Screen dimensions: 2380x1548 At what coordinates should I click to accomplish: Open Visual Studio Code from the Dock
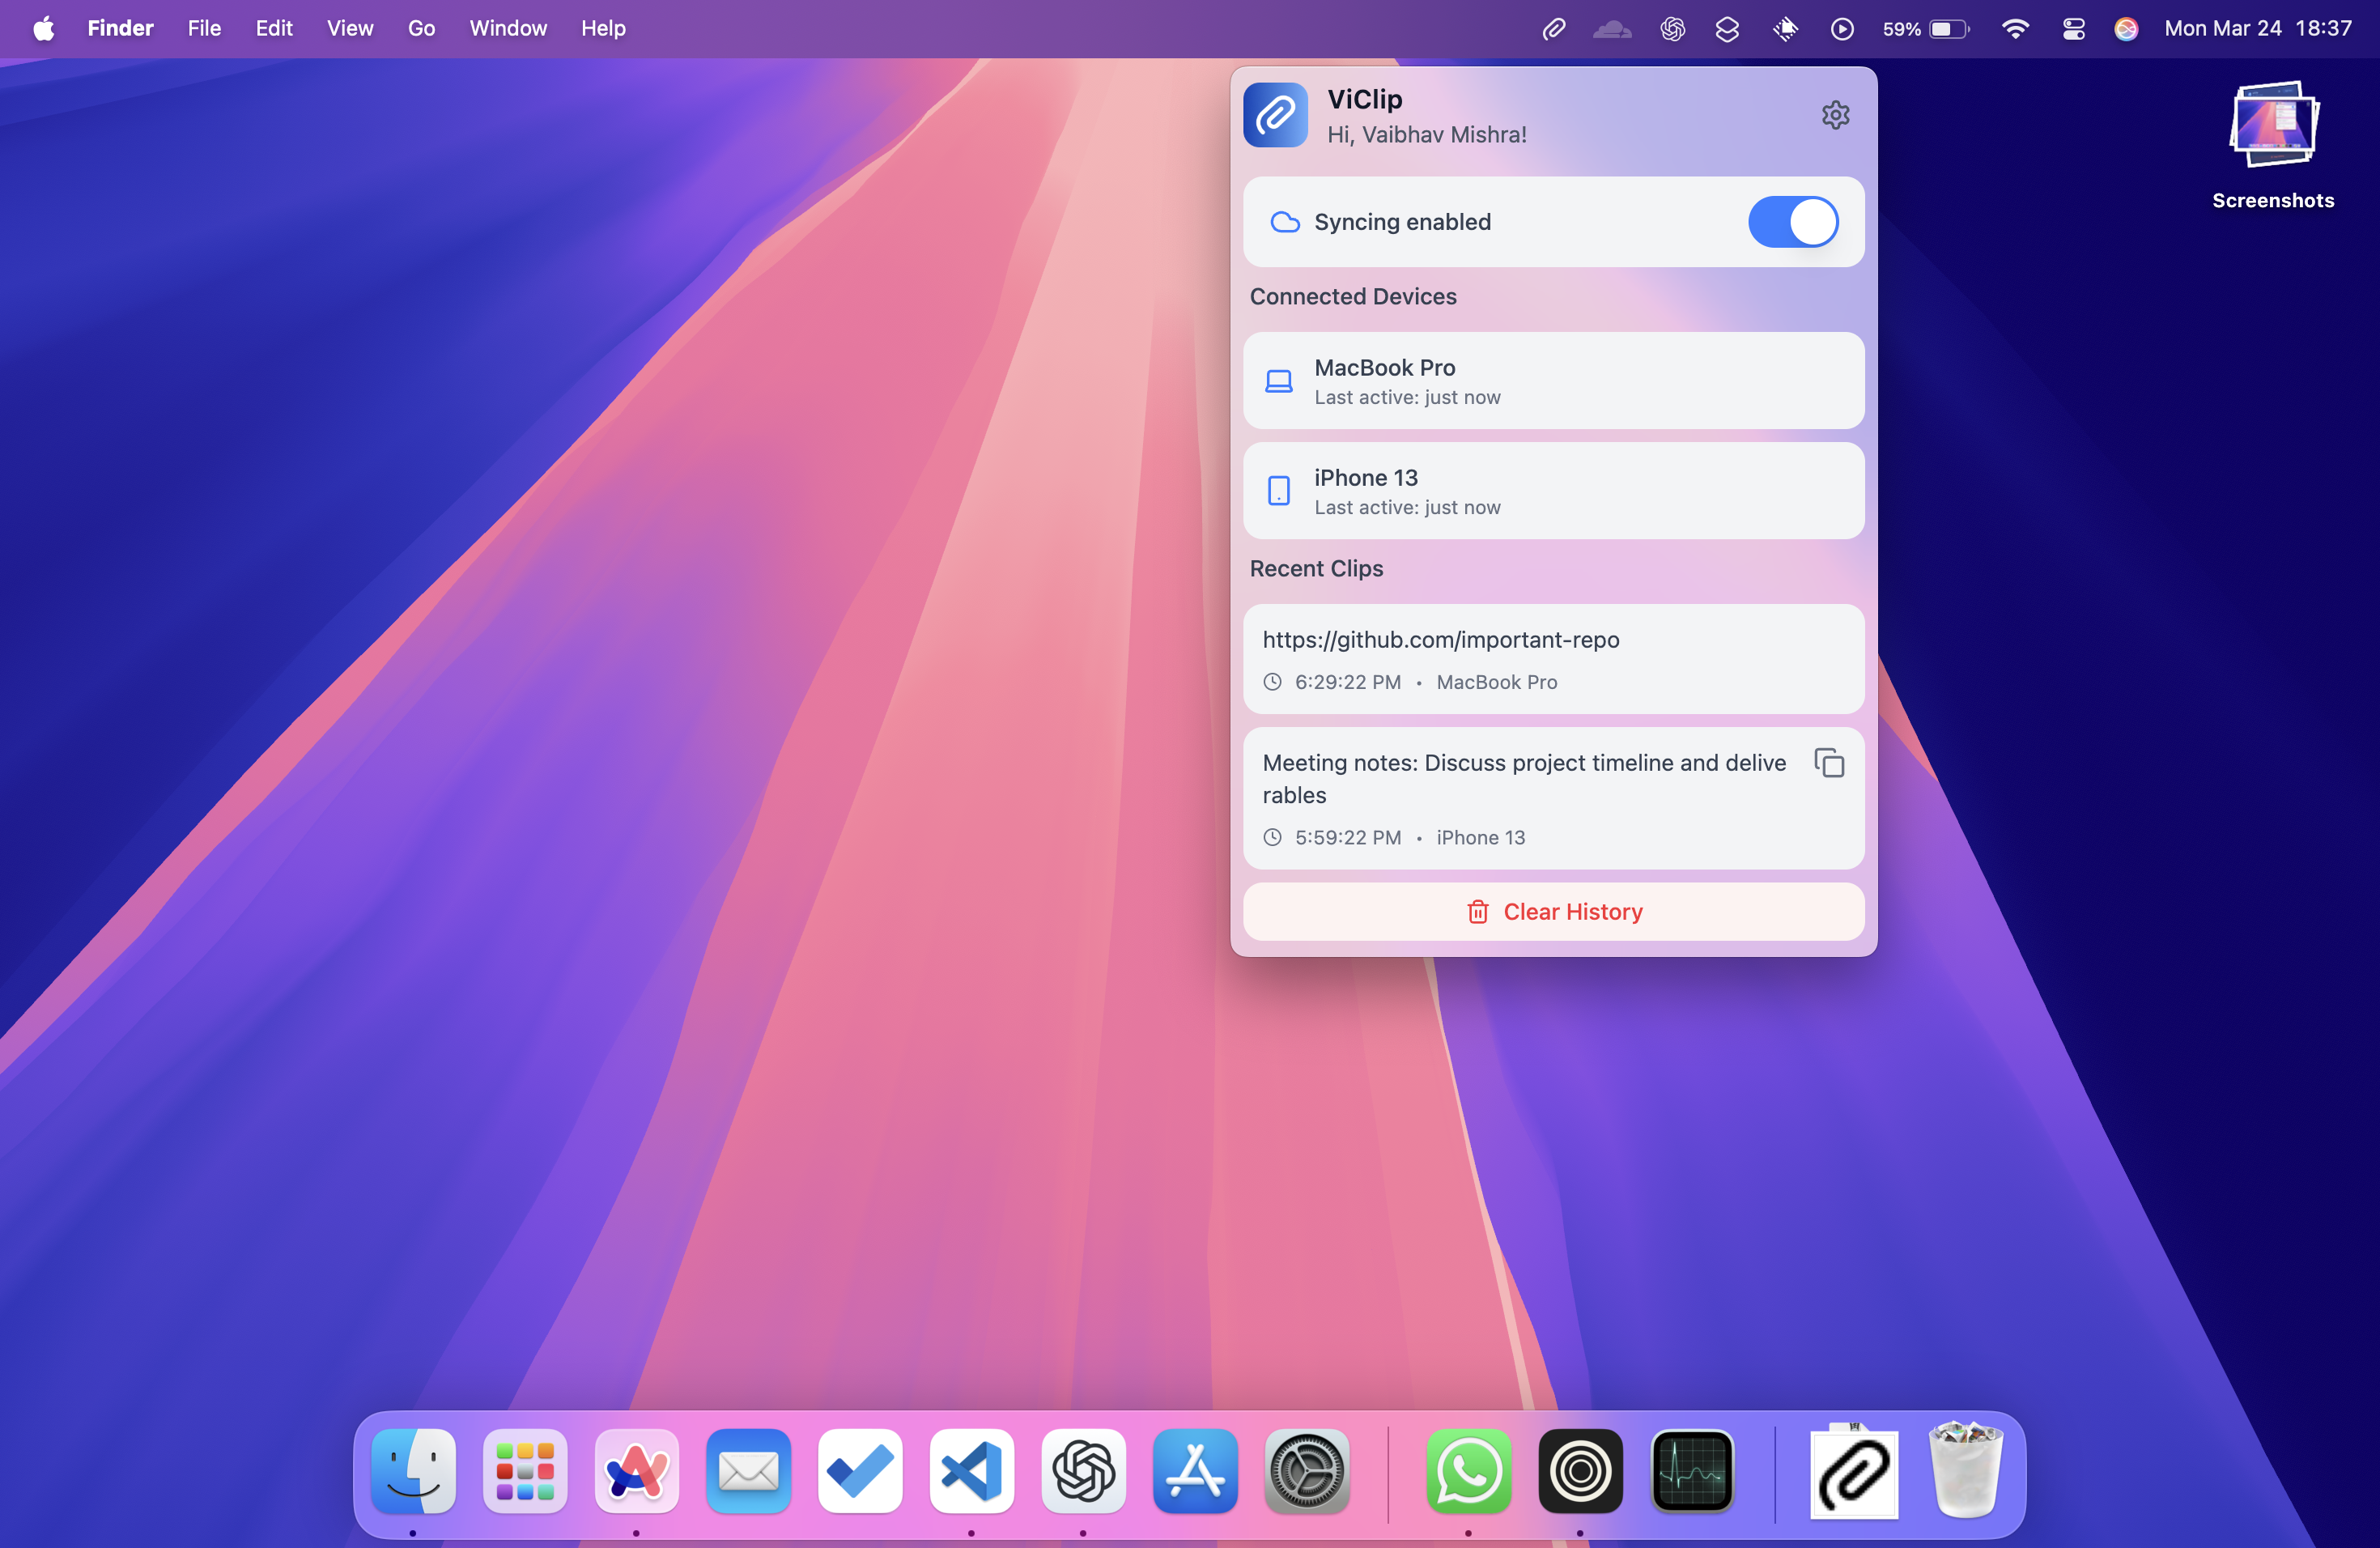click(971, 1471)
